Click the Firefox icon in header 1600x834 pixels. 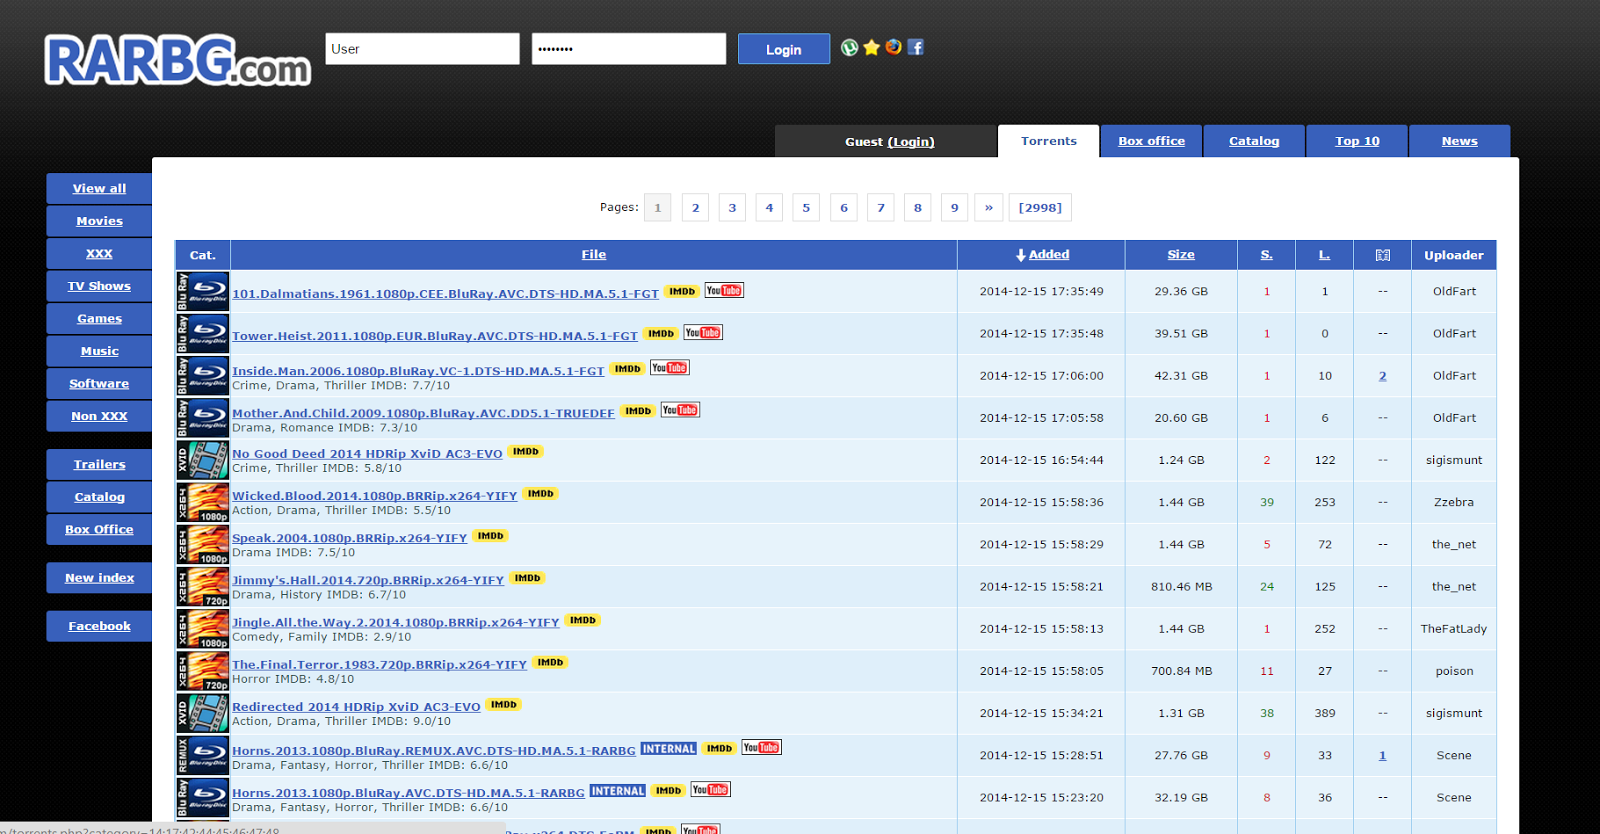coord(893,47)
